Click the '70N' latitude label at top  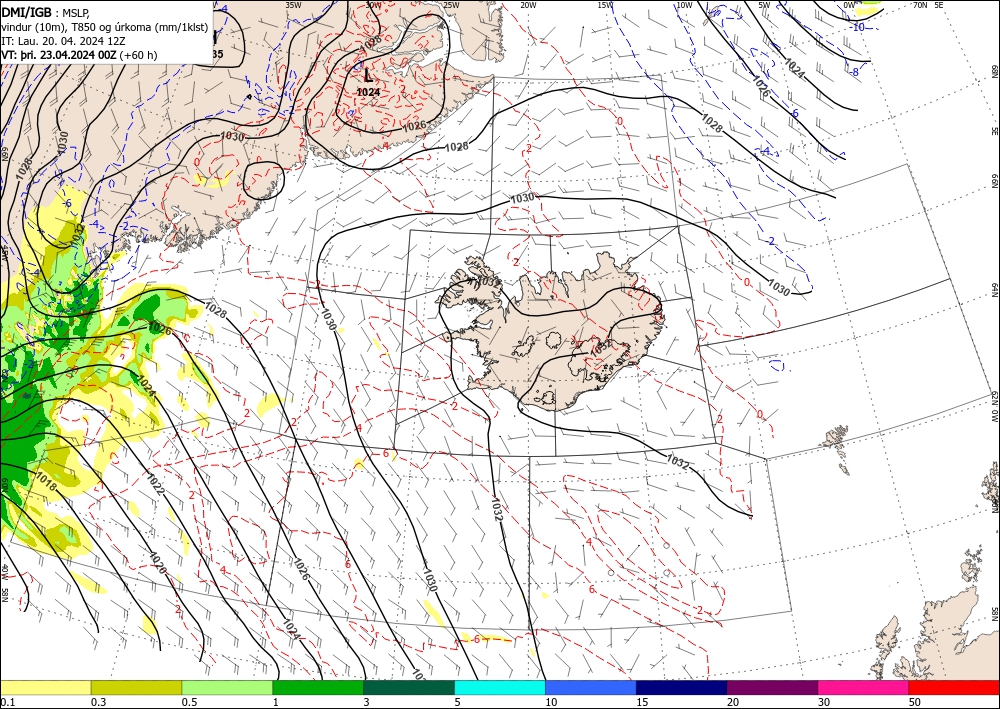tap(920, 5)
